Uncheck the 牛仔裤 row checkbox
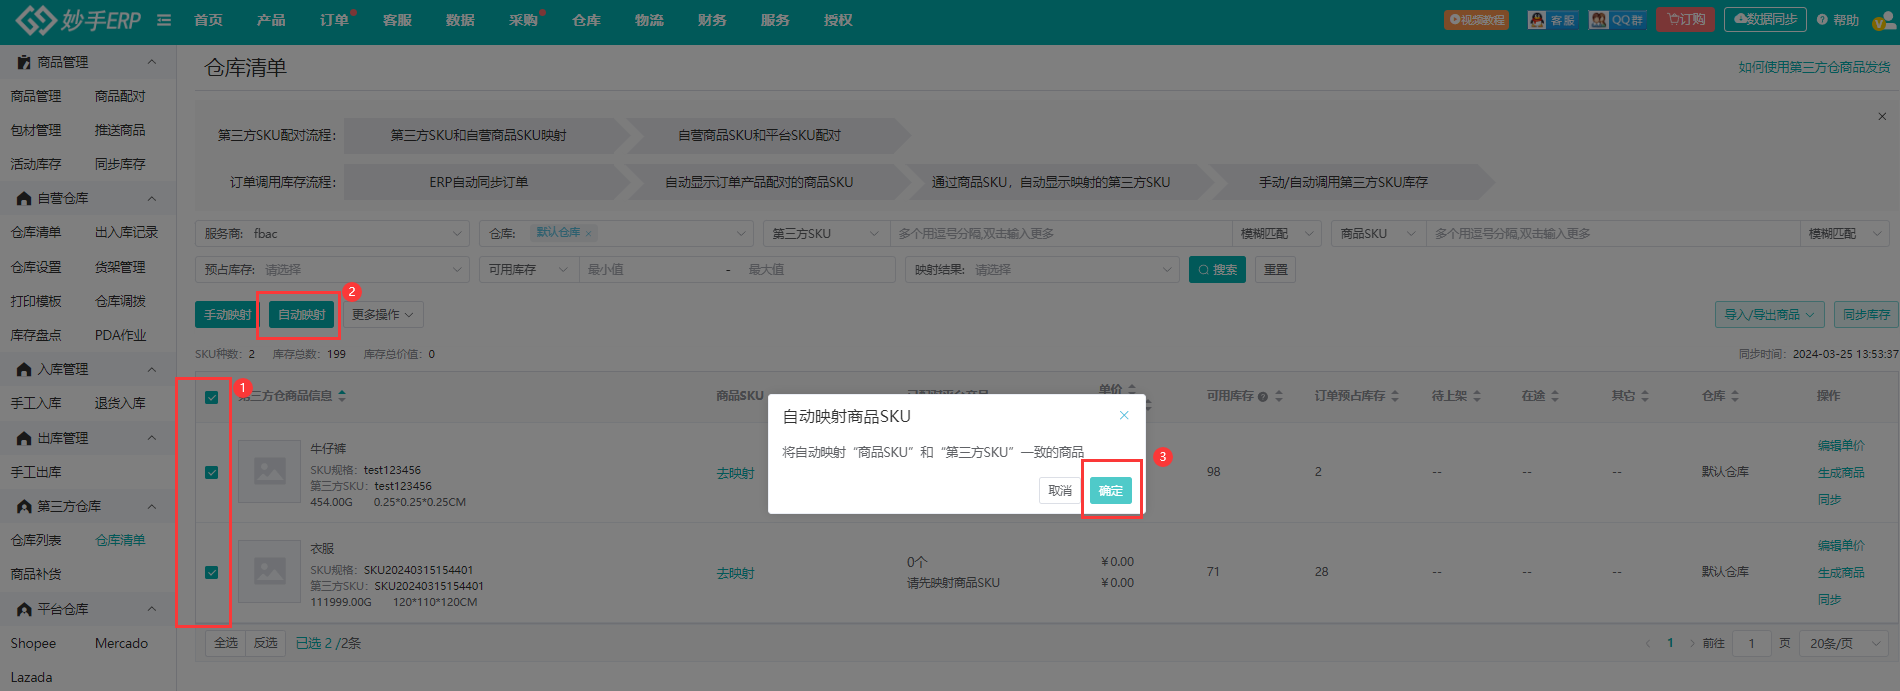 [x=211, y=472]
